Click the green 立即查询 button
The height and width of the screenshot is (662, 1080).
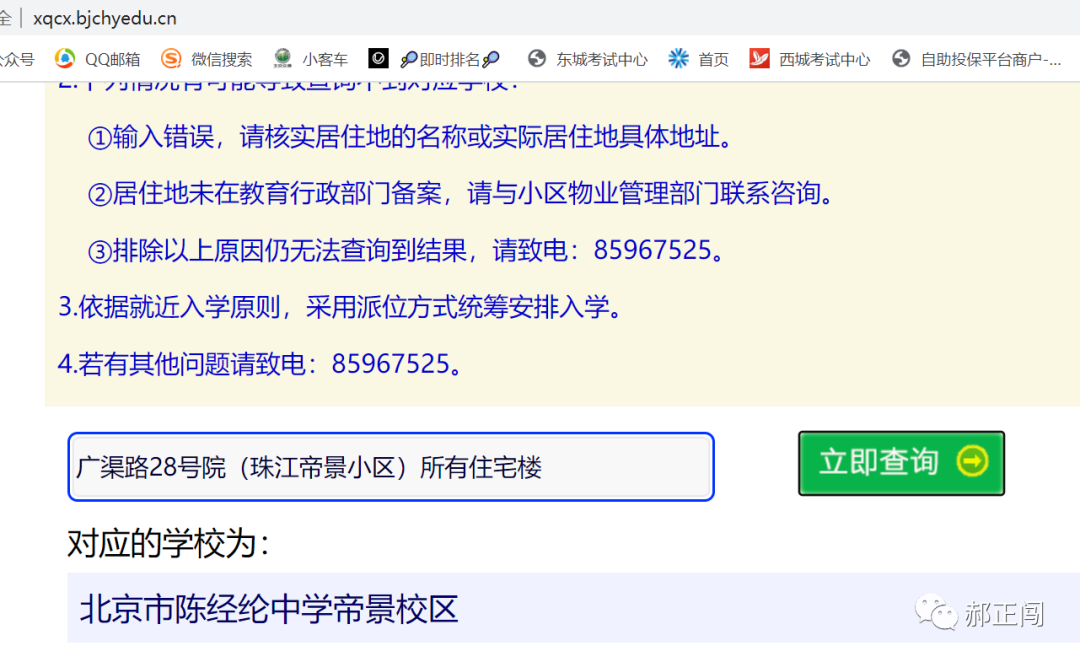pos(901,463)
